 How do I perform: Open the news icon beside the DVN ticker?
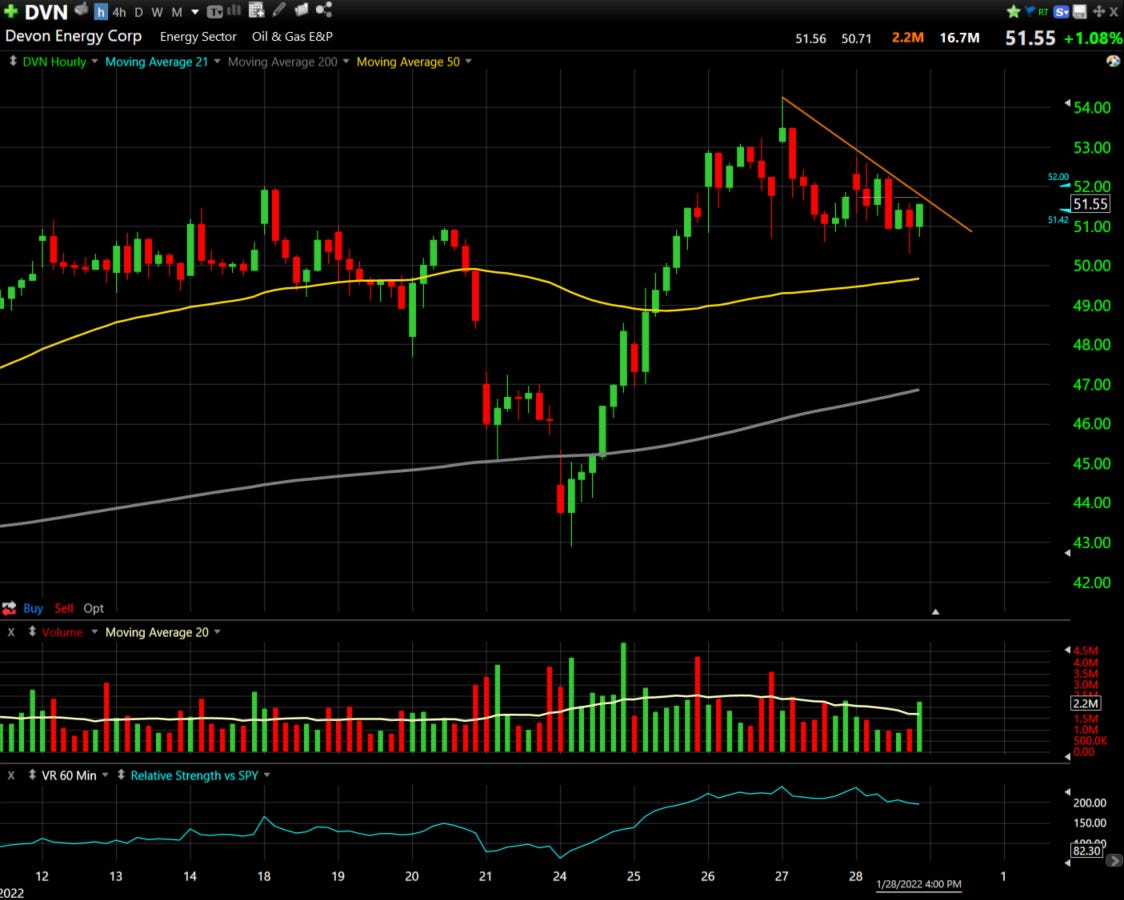(82, 9)
